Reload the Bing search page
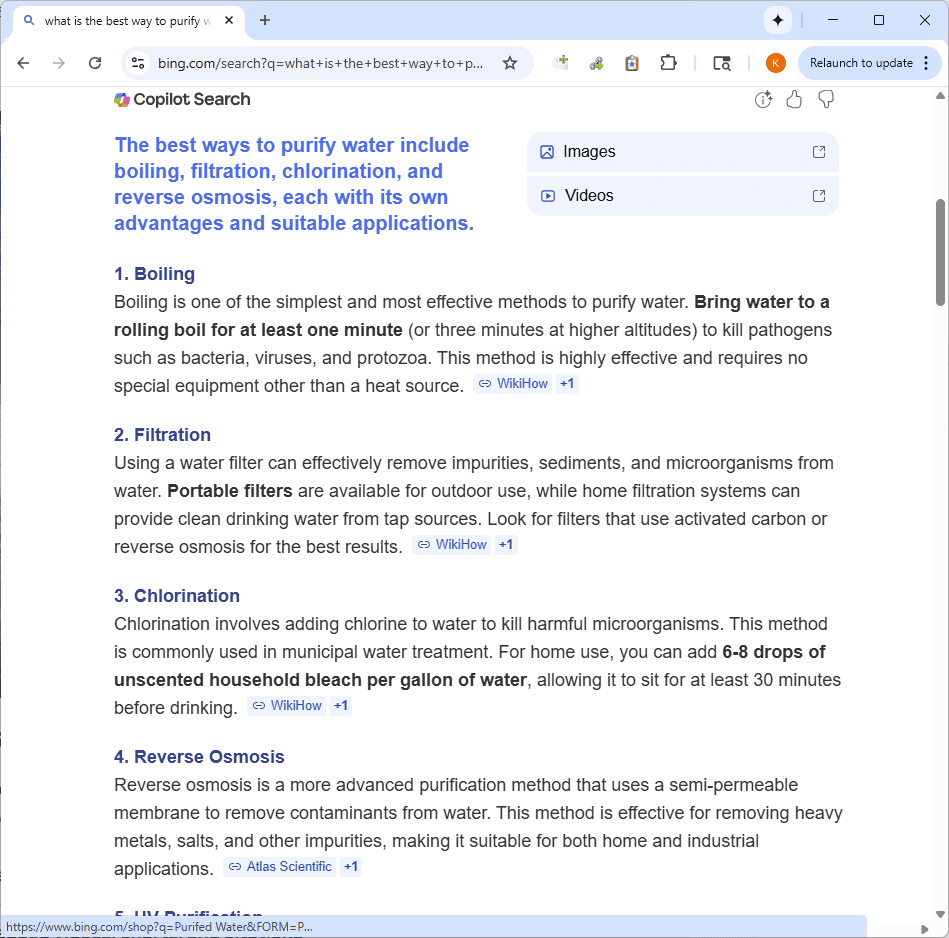Image resolution: width=949 pixels, height=938 pixels. [95, 63]
